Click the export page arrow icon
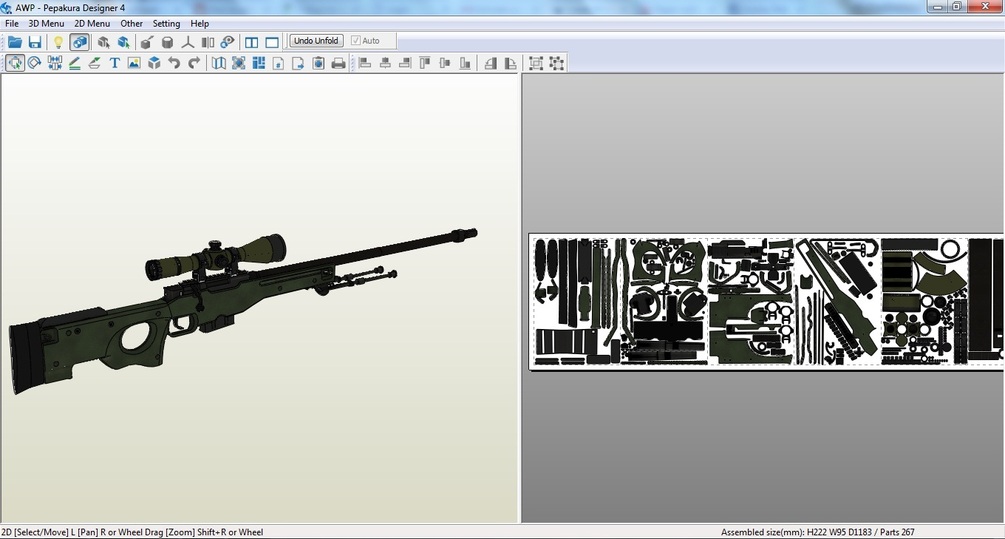The image size is (1005, 539). [298, 63]
